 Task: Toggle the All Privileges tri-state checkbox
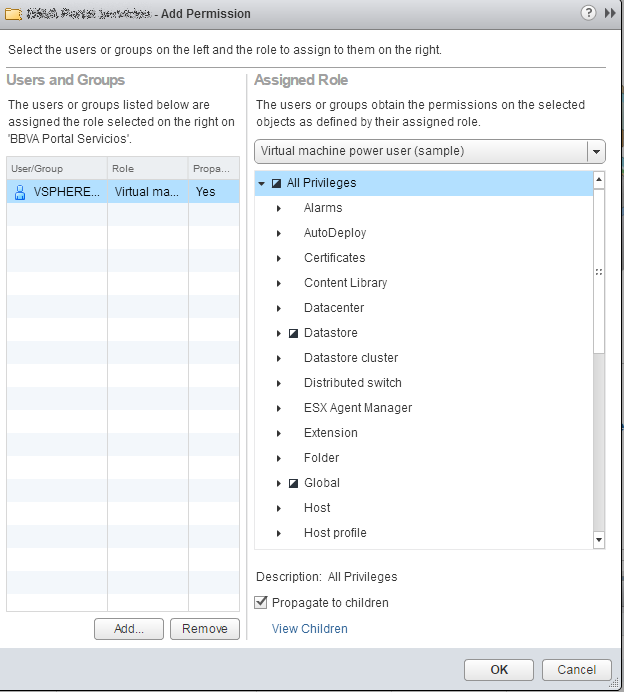276,183
